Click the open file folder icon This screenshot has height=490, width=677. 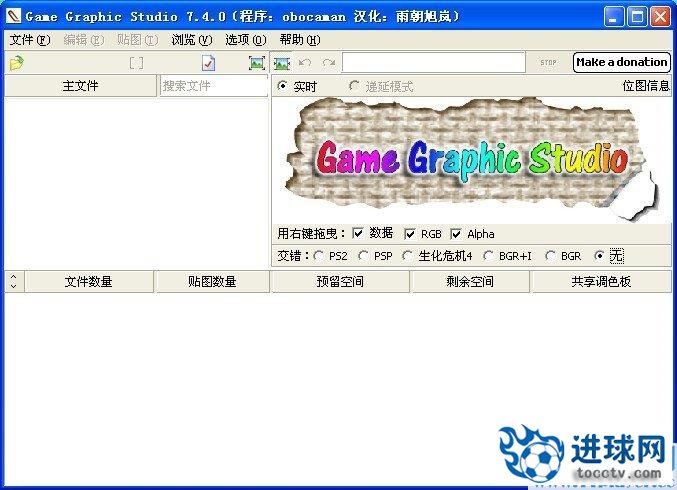tap(16, 63)
